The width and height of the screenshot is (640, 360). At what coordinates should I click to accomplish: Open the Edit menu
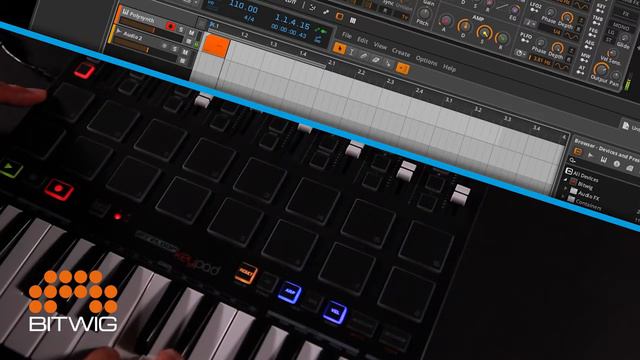[362, 40]
